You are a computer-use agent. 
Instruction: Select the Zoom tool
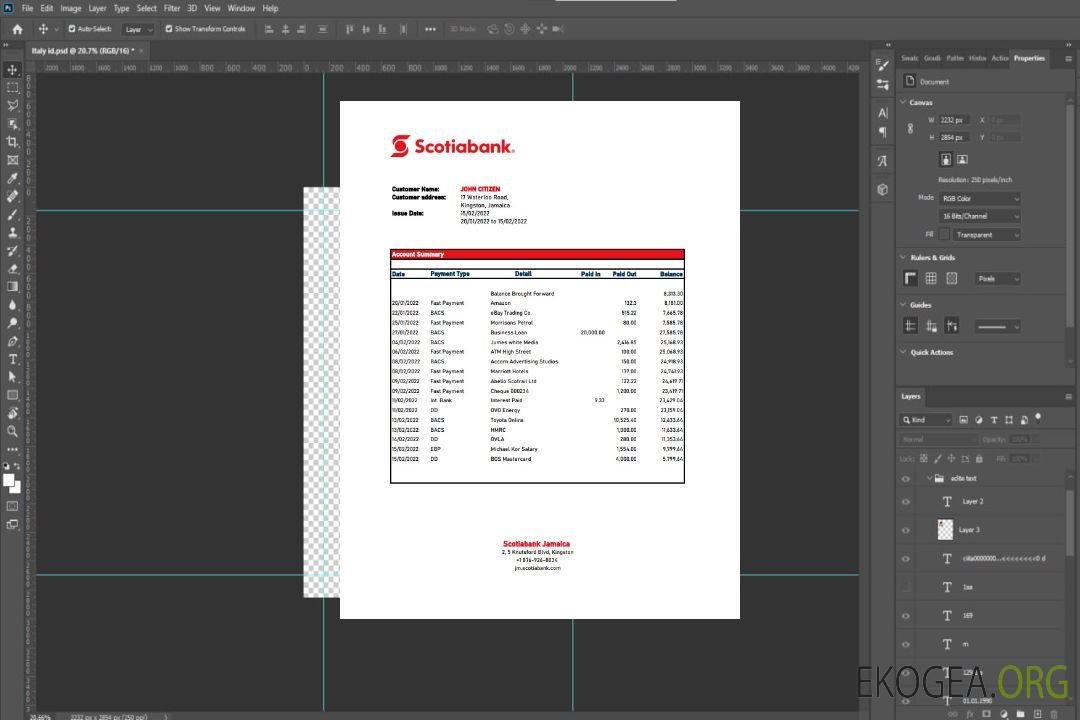13,431
